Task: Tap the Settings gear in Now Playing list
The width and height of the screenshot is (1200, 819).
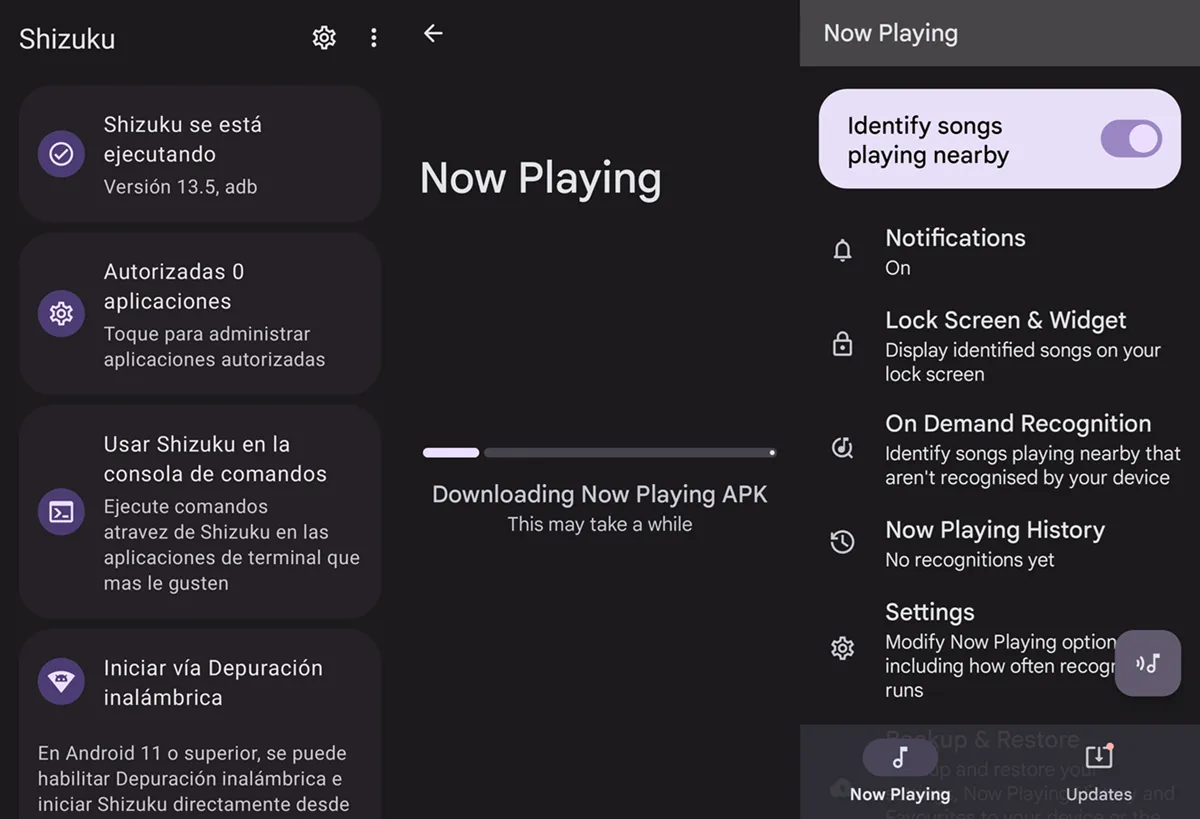Action: [x=843, y=648]
